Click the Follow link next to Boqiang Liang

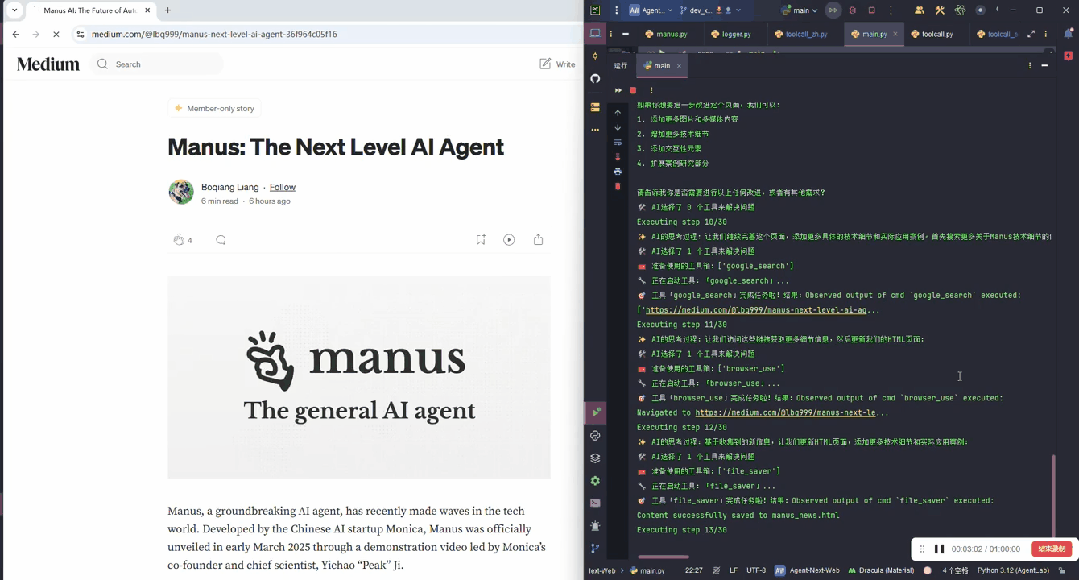tap(282, 187)
